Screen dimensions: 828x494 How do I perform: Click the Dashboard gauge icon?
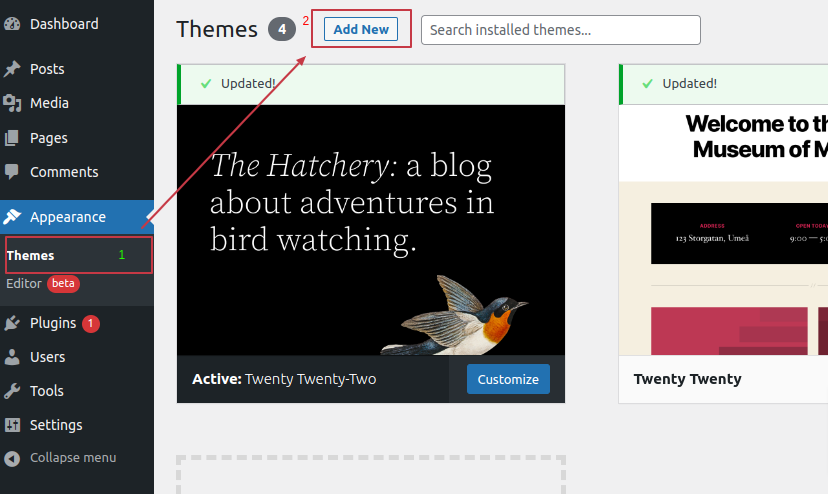12,24
